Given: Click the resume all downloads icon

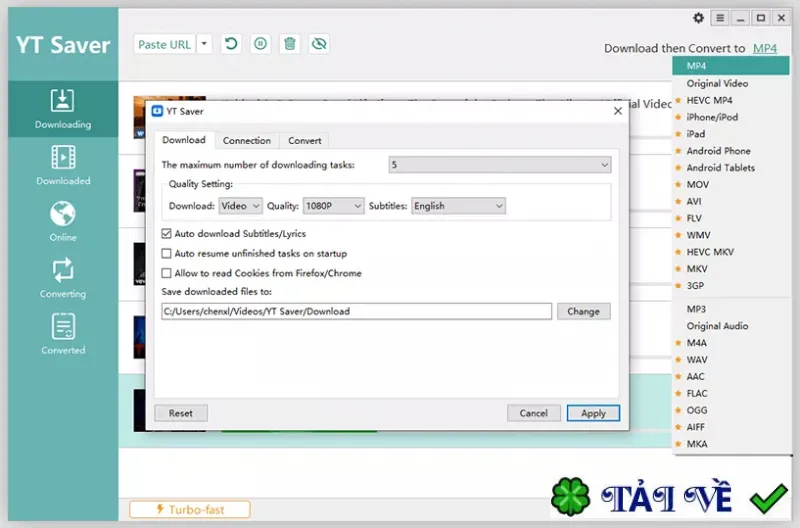Looking at the screenshot, I should tap(231, 44).
